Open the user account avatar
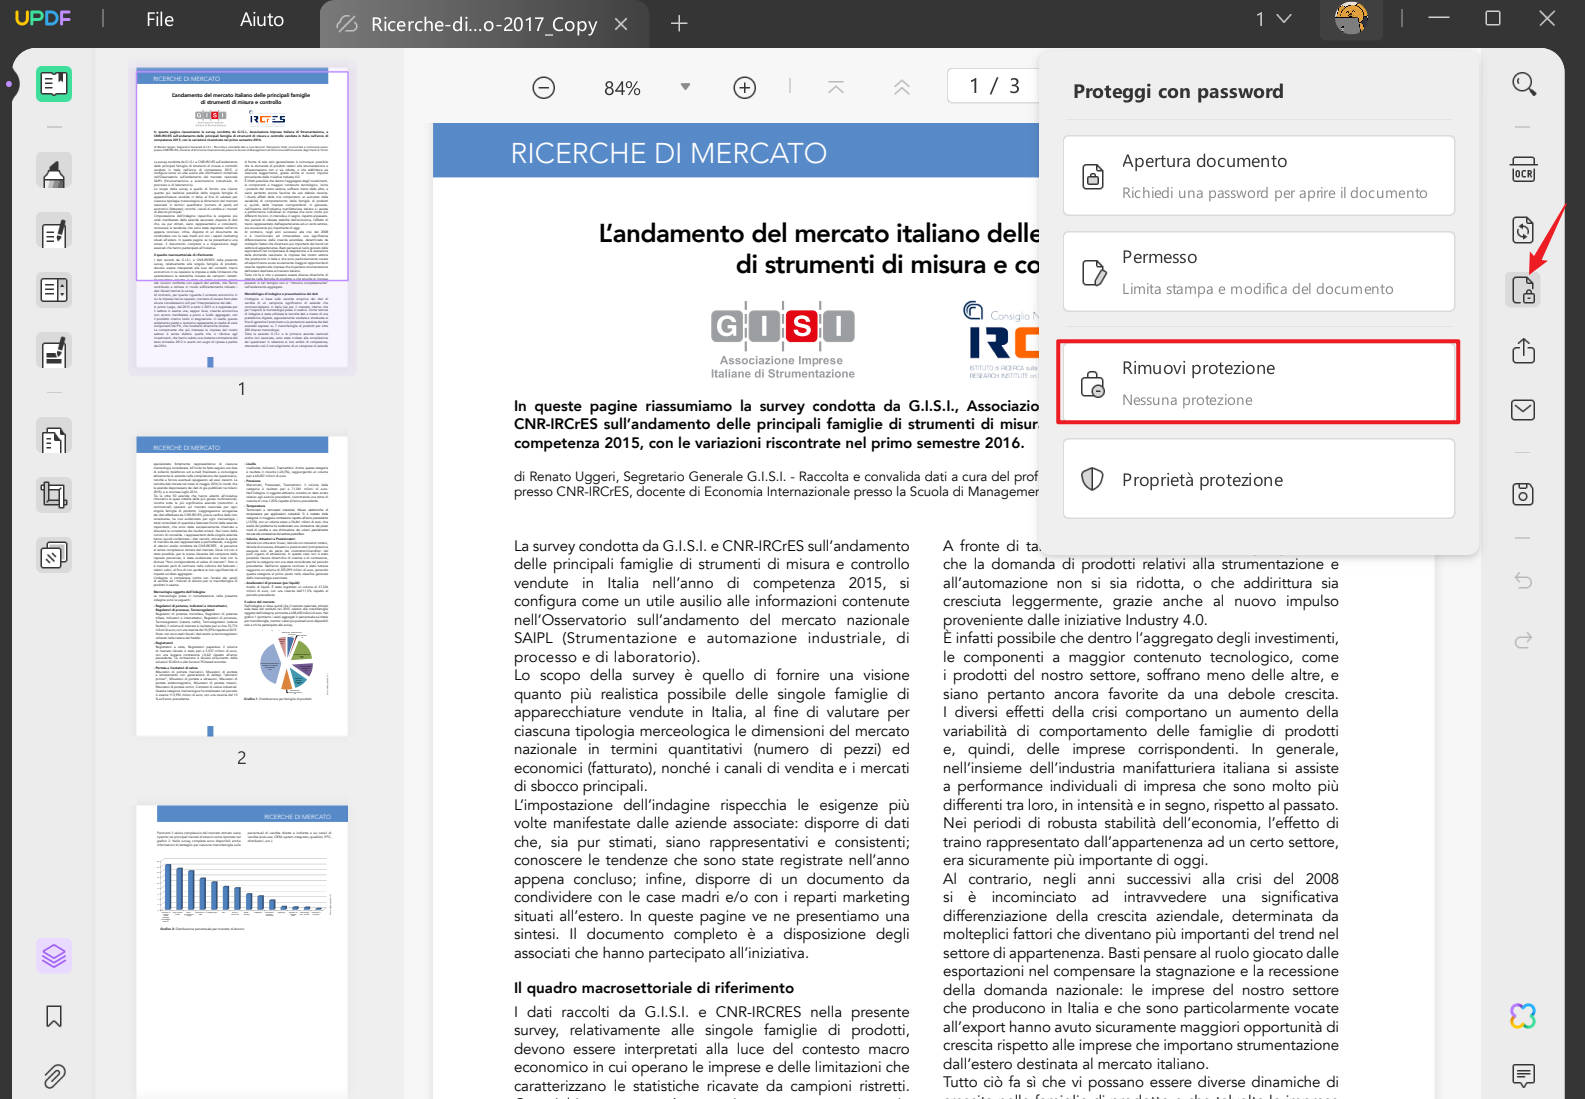Image resolution: width=1585 pixels, height=1099 pixels. pos(1351,19)
